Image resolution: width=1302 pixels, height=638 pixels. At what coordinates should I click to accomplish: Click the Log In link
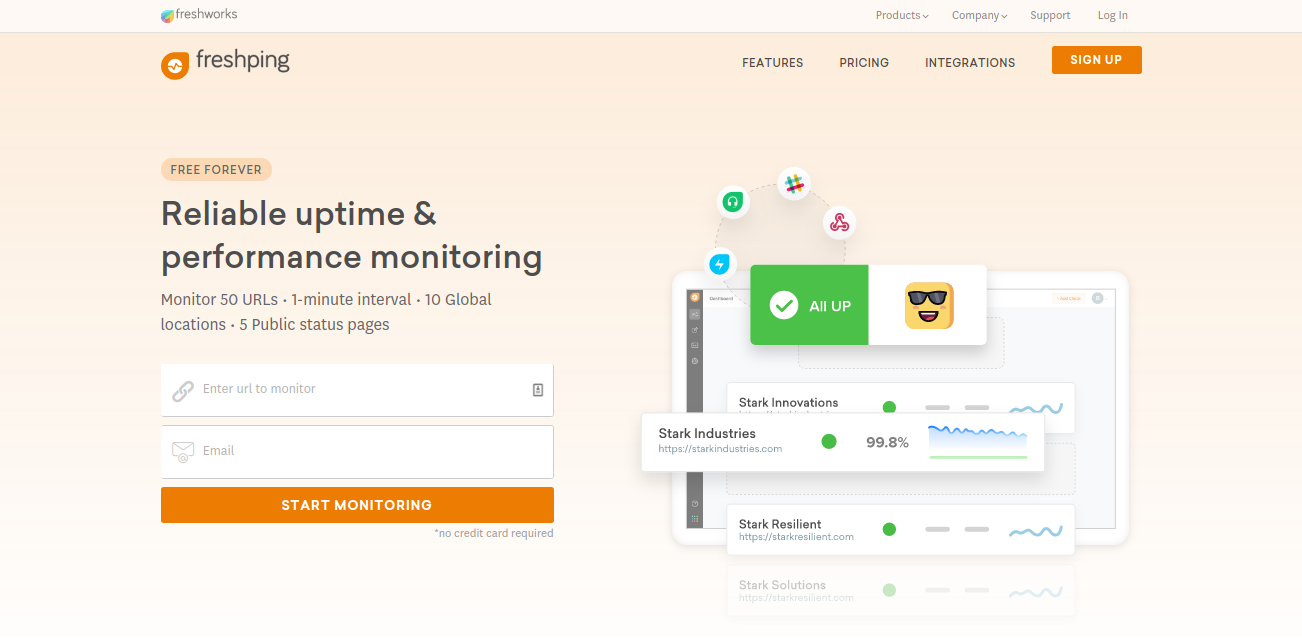(x=1112, y=15)
